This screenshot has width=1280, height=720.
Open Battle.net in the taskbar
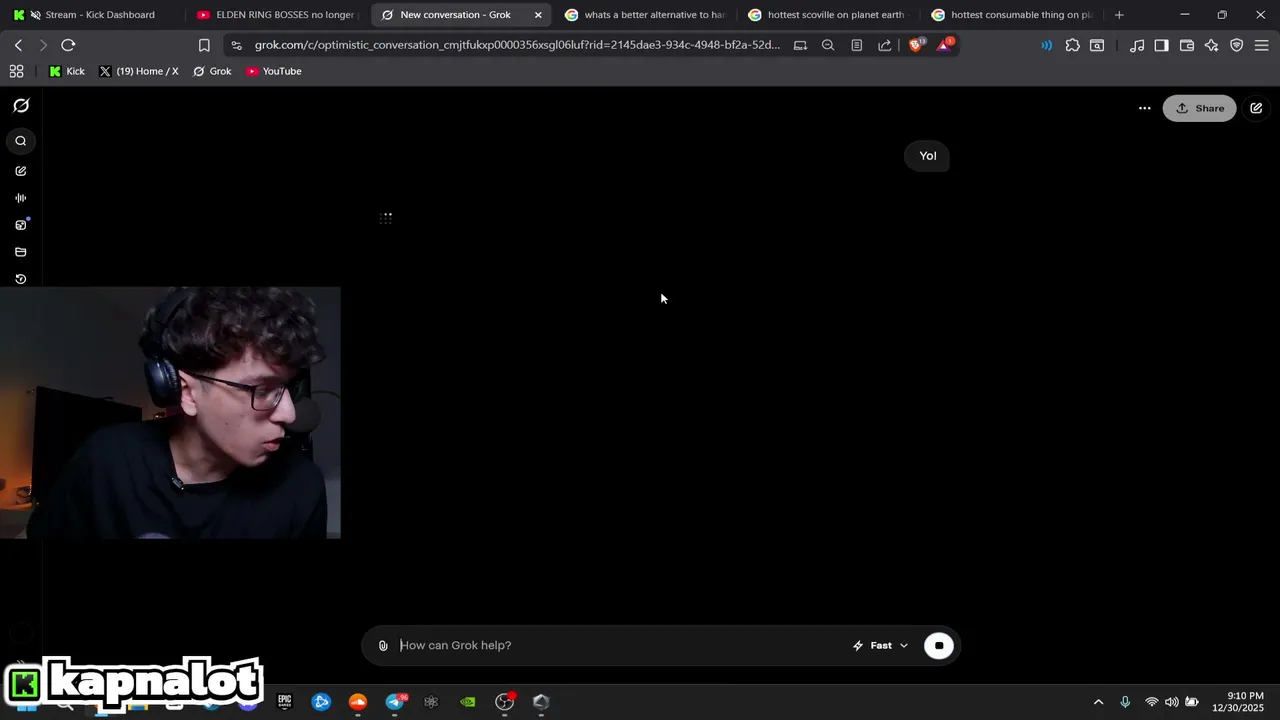click(321, 702)
